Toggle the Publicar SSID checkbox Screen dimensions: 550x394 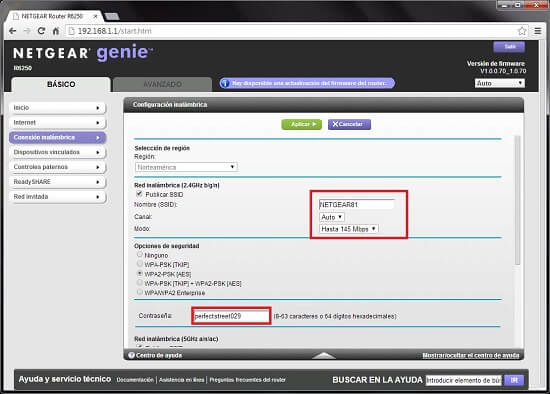(139, 194)
